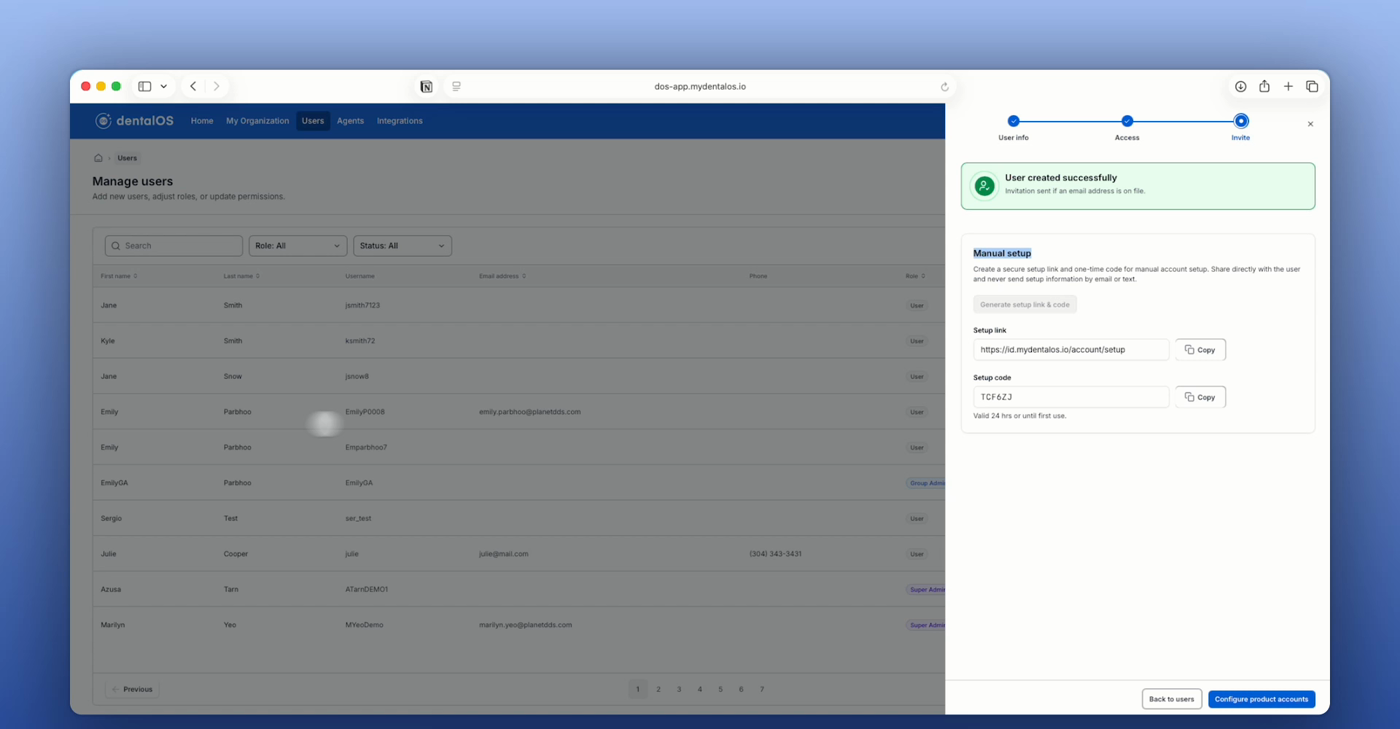Open the Status: All filter dropdown

coord(402,246)
